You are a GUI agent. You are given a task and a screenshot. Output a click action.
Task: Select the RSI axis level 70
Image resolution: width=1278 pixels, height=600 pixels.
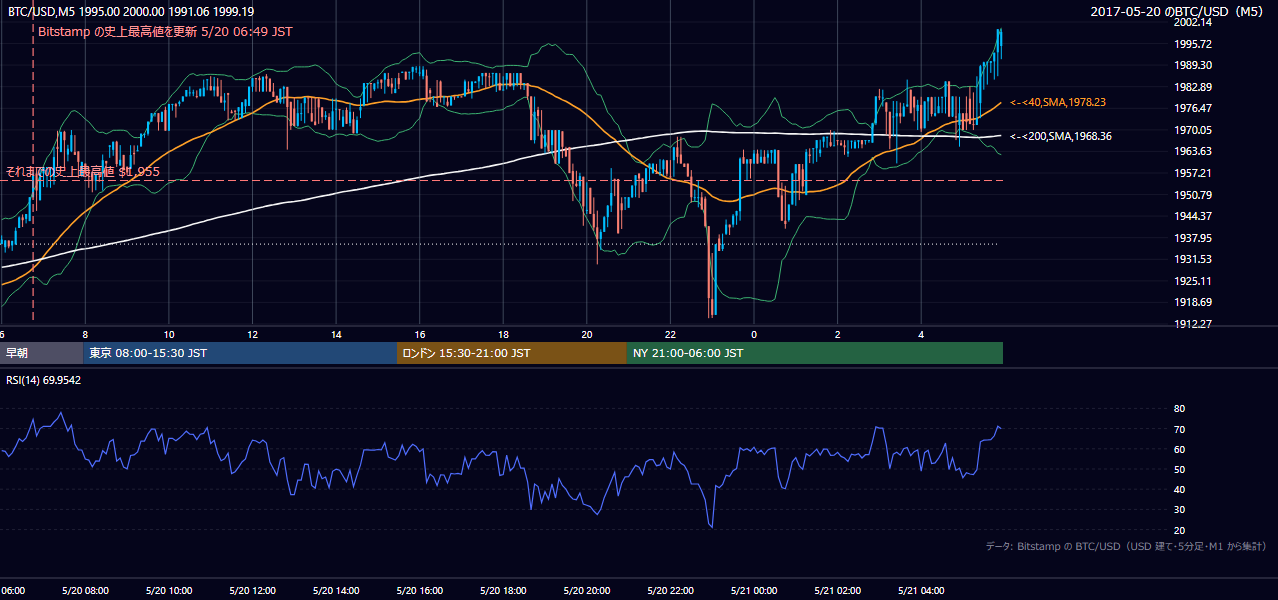tap(1179, 429)
